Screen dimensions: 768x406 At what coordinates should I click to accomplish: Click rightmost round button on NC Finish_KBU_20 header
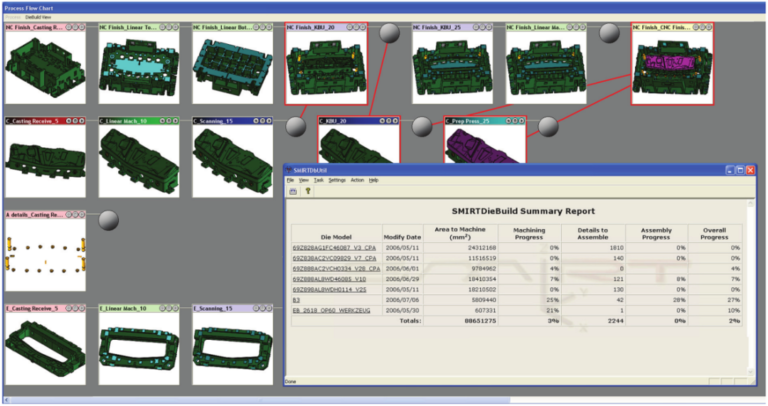[x=363, y=27]
